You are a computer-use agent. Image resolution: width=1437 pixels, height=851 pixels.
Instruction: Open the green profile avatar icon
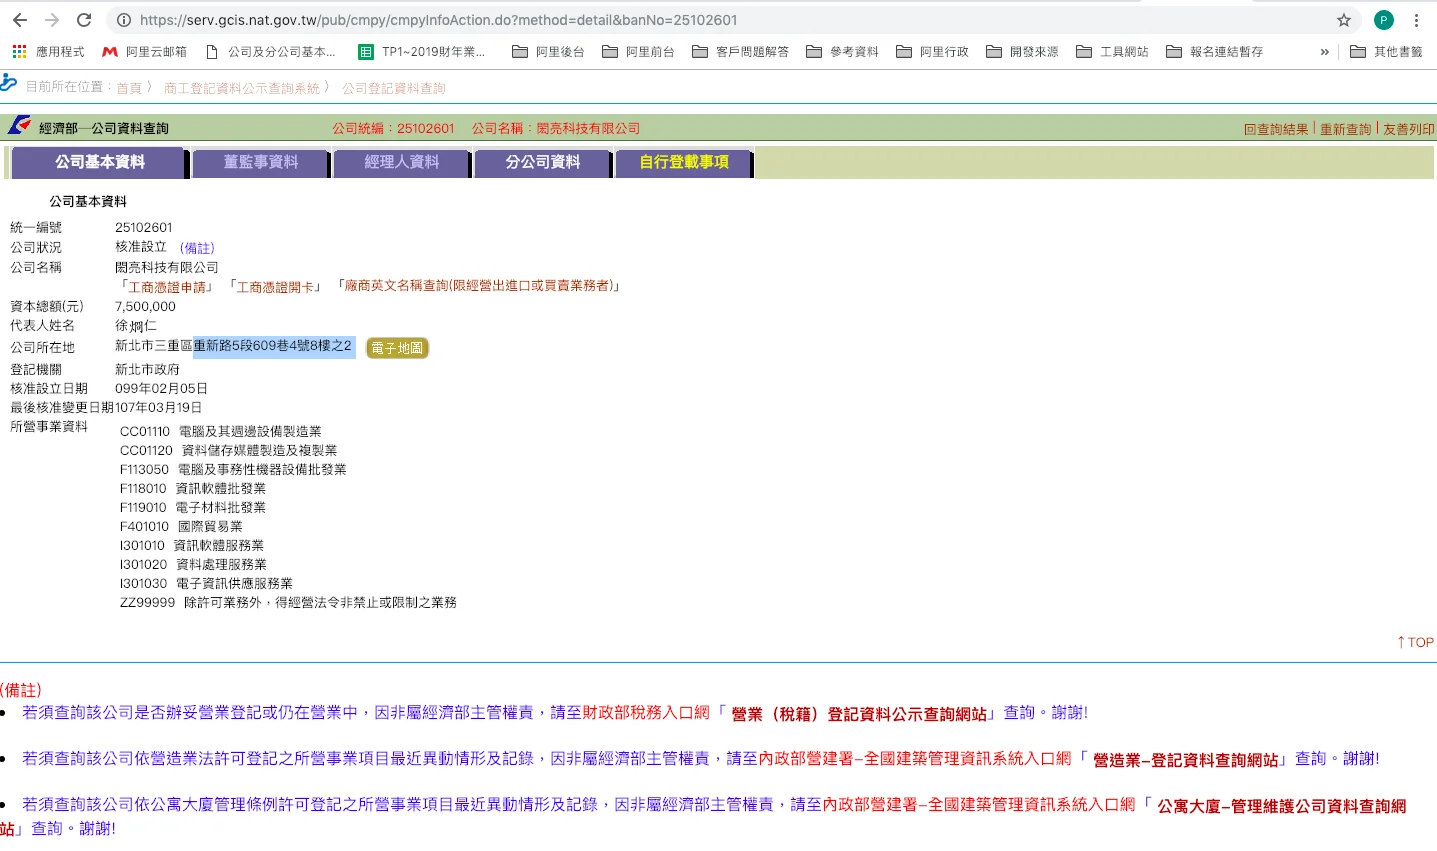tap(1384, 20)
